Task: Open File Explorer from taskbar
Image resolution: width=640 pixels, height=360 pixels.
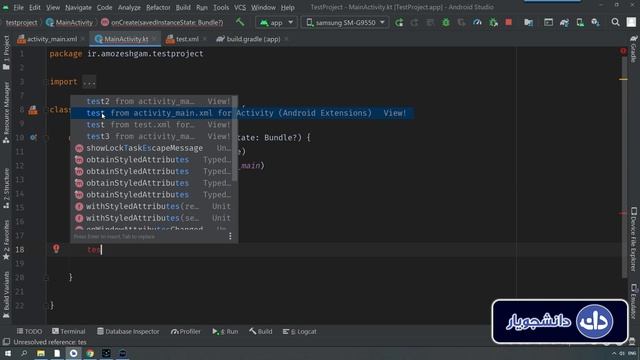Action: tap(41, 353)
